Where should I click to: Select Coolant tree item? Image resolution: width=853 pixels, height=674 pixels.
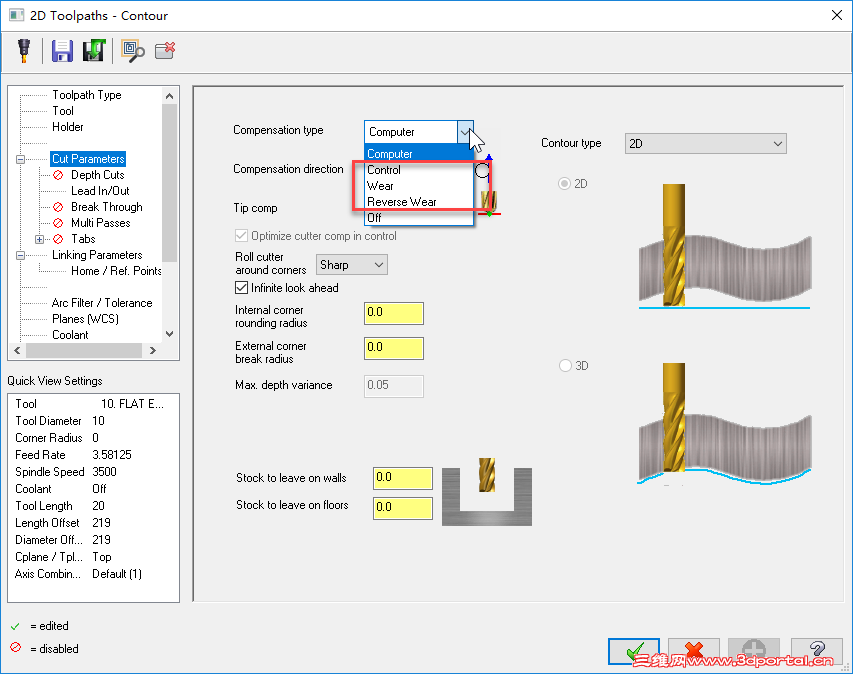click(x=70, y=335)
